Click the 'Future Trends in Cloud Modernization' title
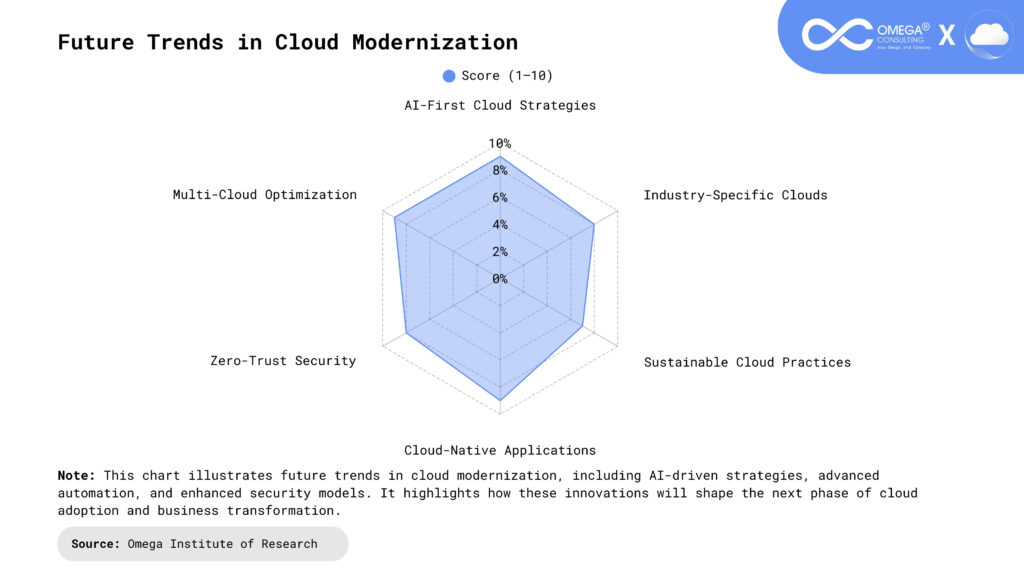 tap(288, 42)
